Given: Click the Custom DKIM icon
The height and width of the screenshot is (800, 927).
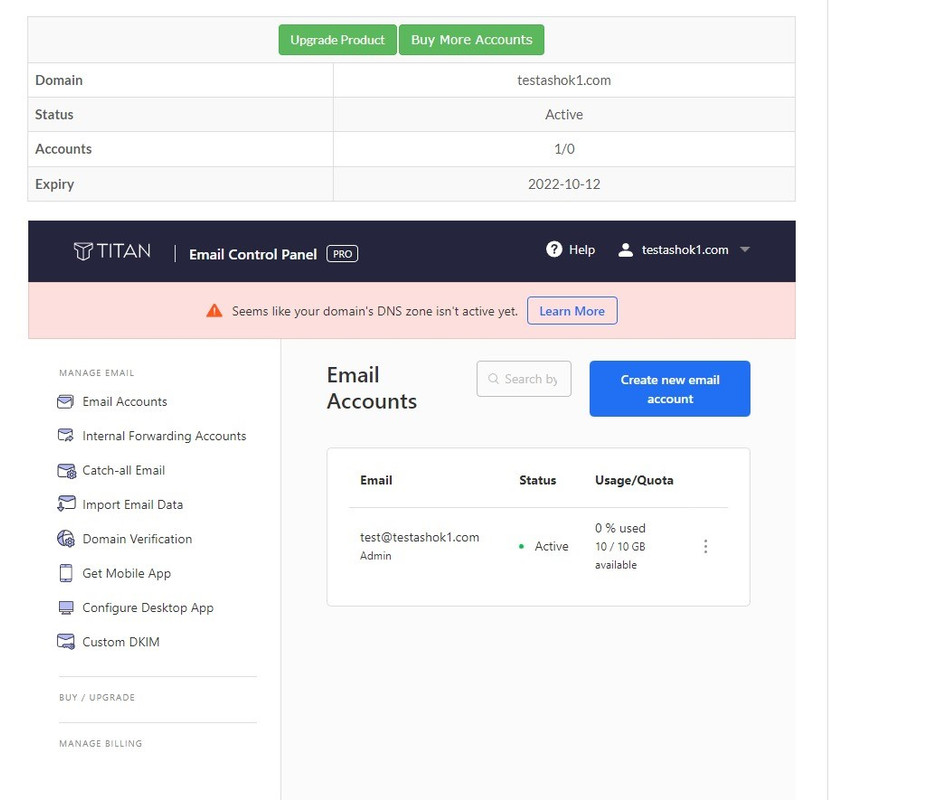Looking at the screenshot, I should 66,642.
